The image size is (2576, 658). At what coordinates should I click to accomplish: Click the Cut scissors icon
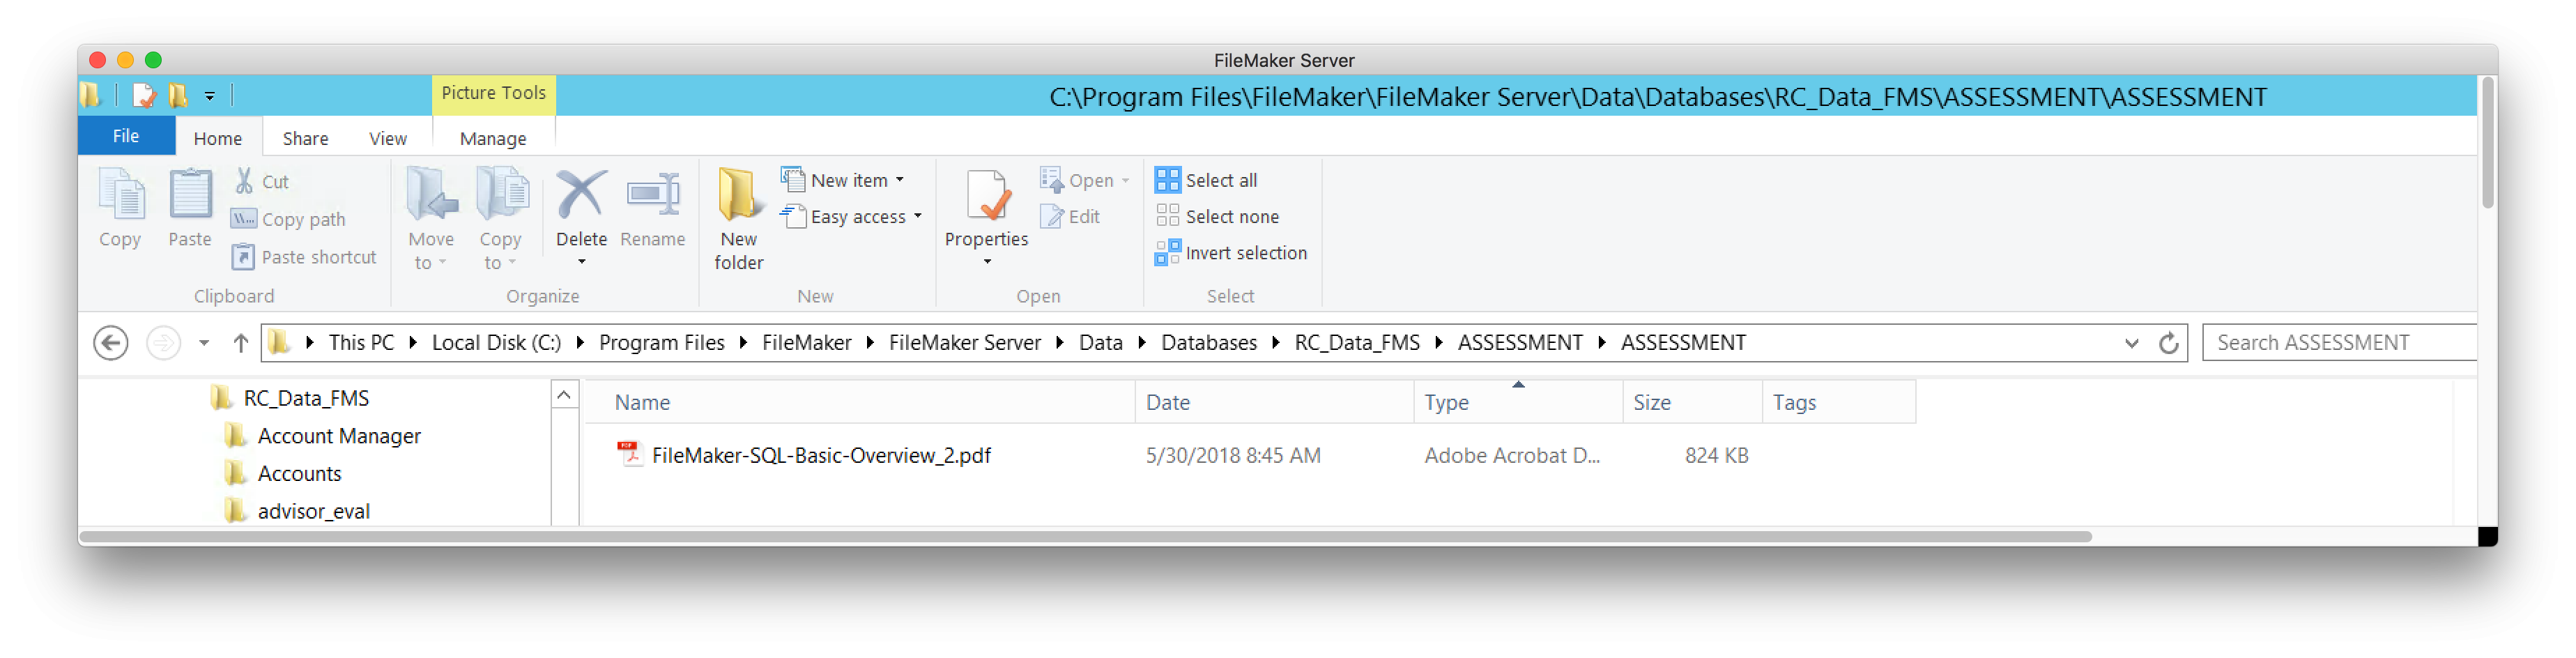(x=243, y=181)
